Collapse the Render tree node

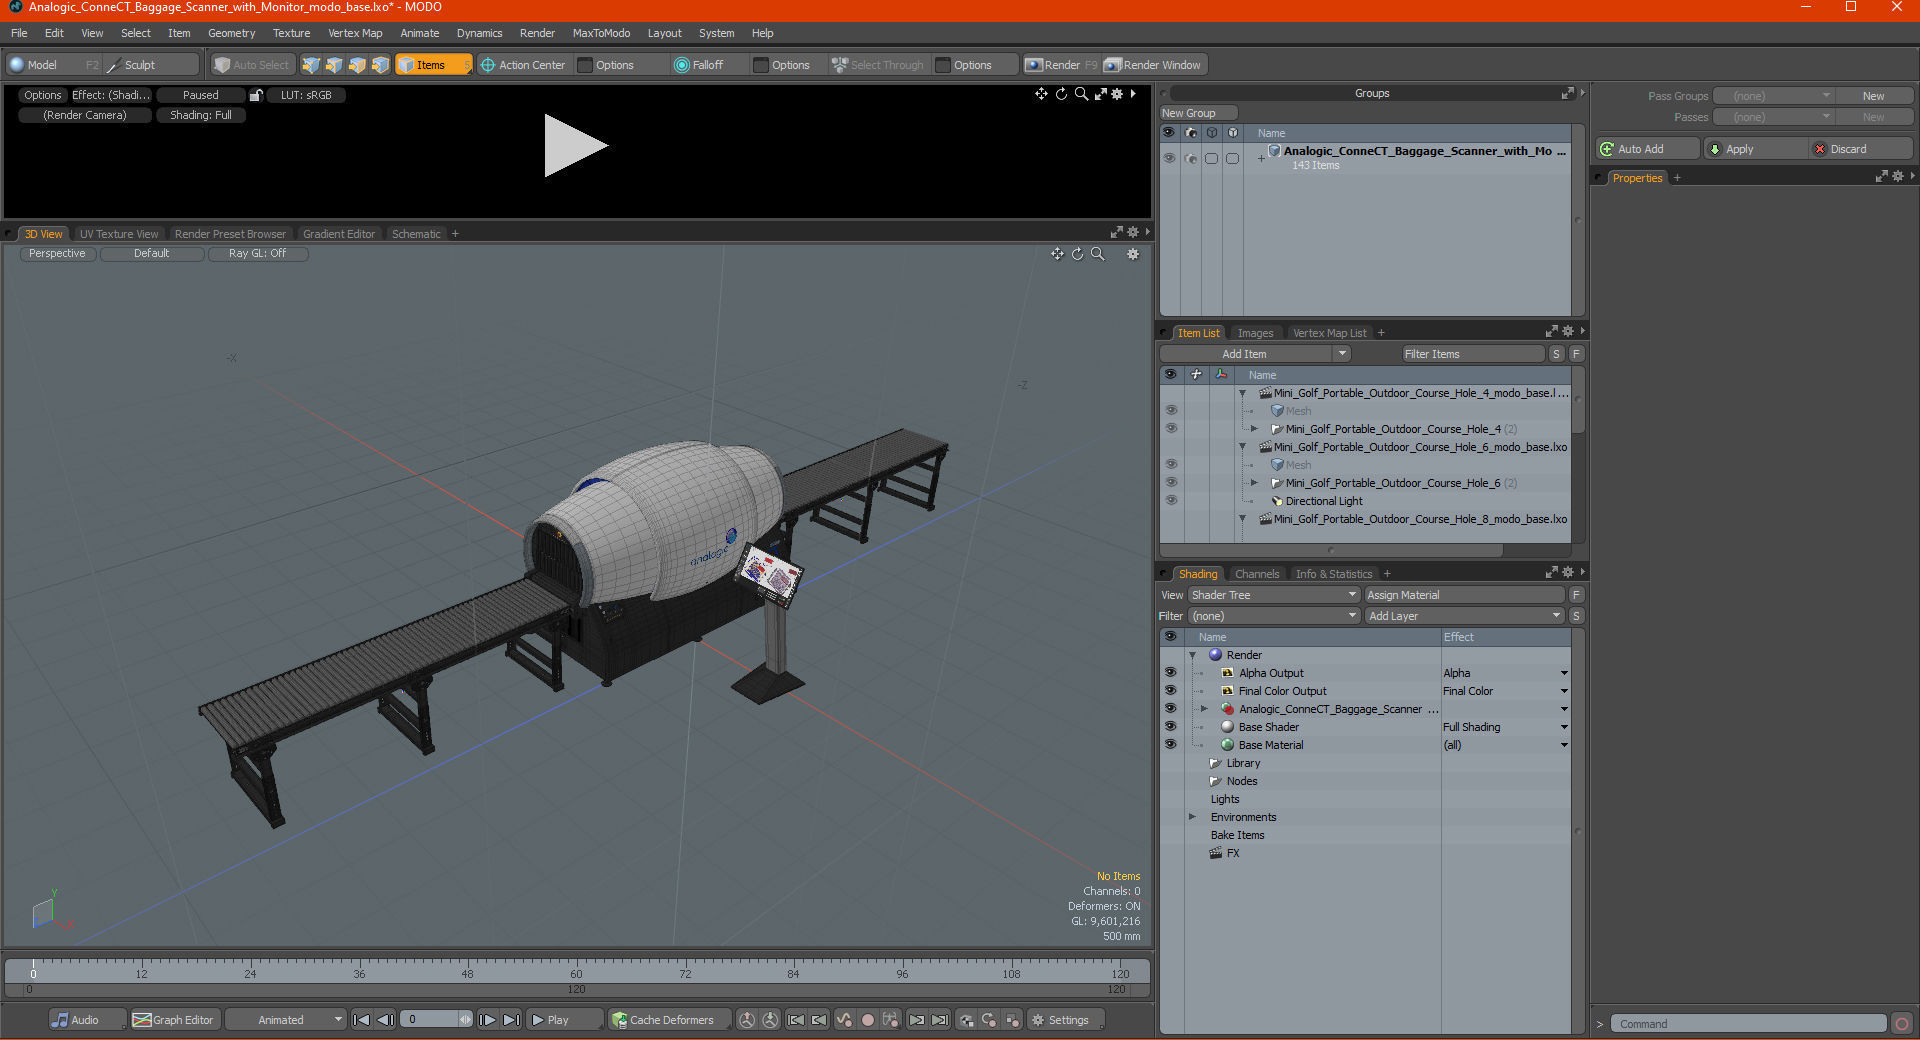pos(1192,655)
